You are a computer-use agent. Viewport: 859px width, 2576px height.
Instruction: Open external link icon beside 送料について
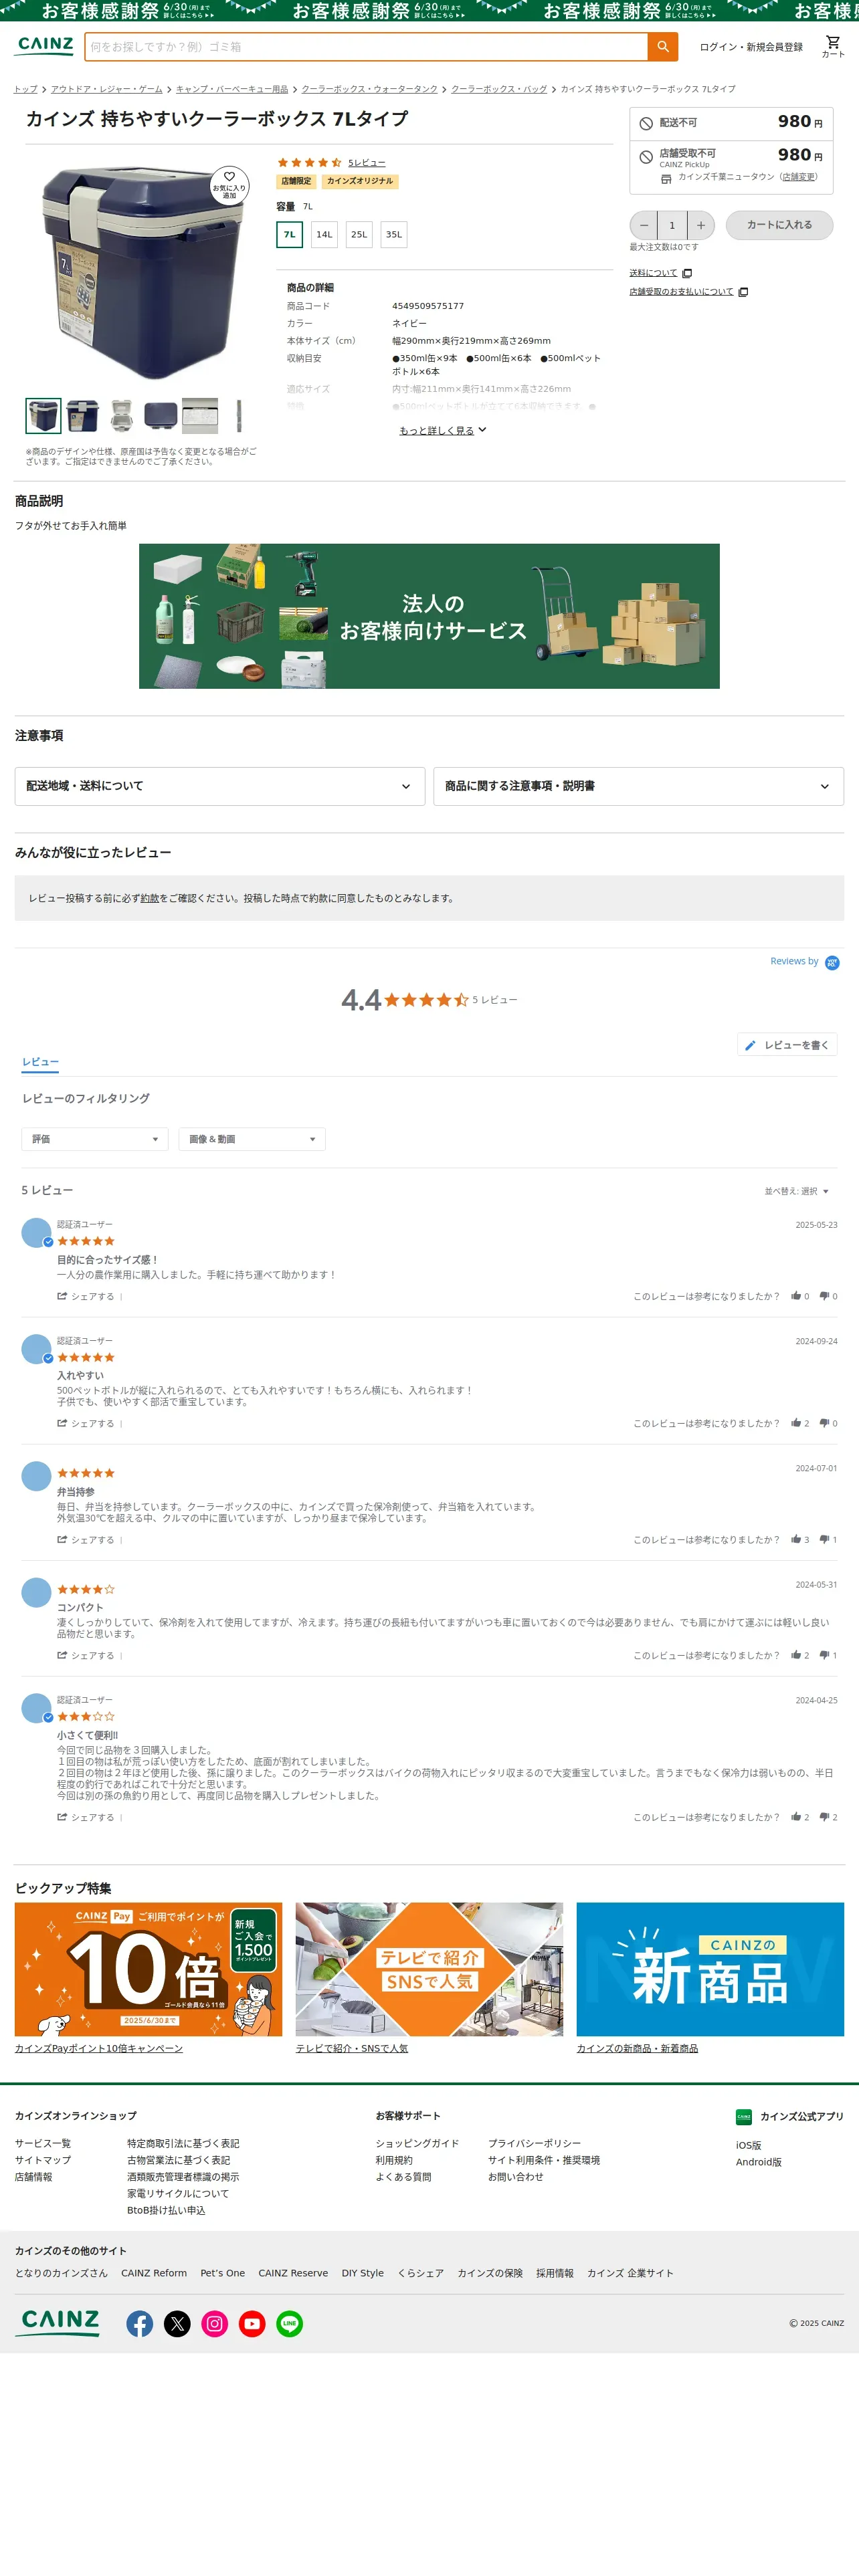point(687,273)
